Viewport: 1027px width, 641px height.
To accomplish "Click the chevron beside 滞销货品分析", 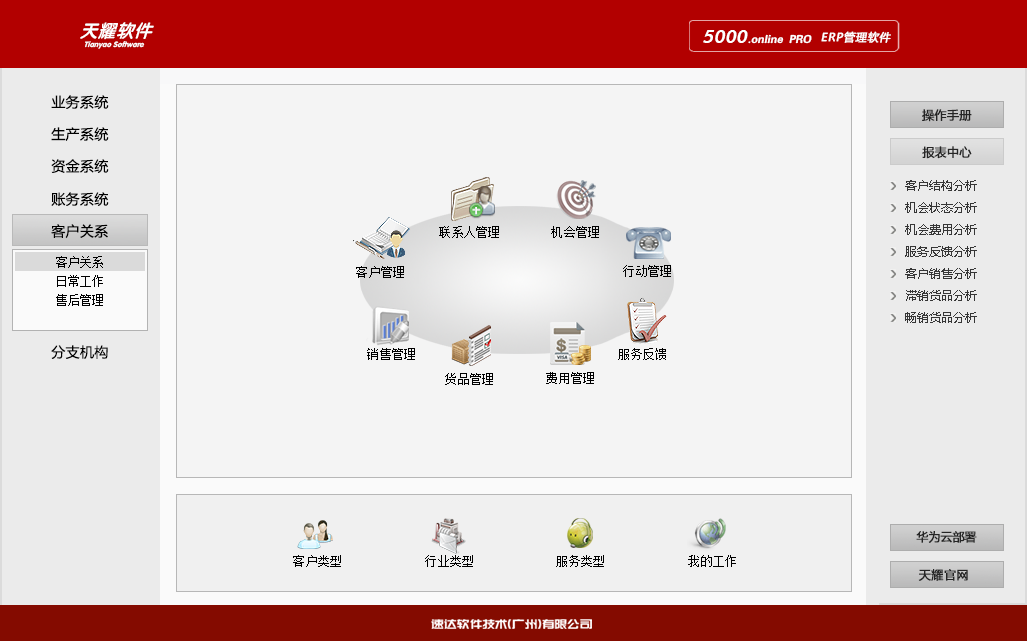I will click(x=893, y=296).
